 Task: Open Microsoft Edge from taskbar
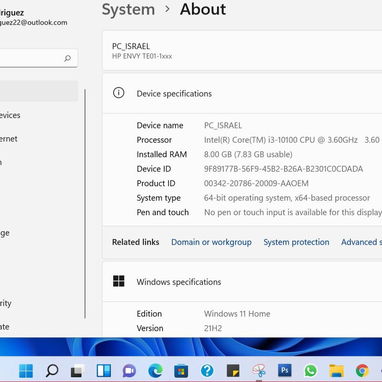coord(155,371)
